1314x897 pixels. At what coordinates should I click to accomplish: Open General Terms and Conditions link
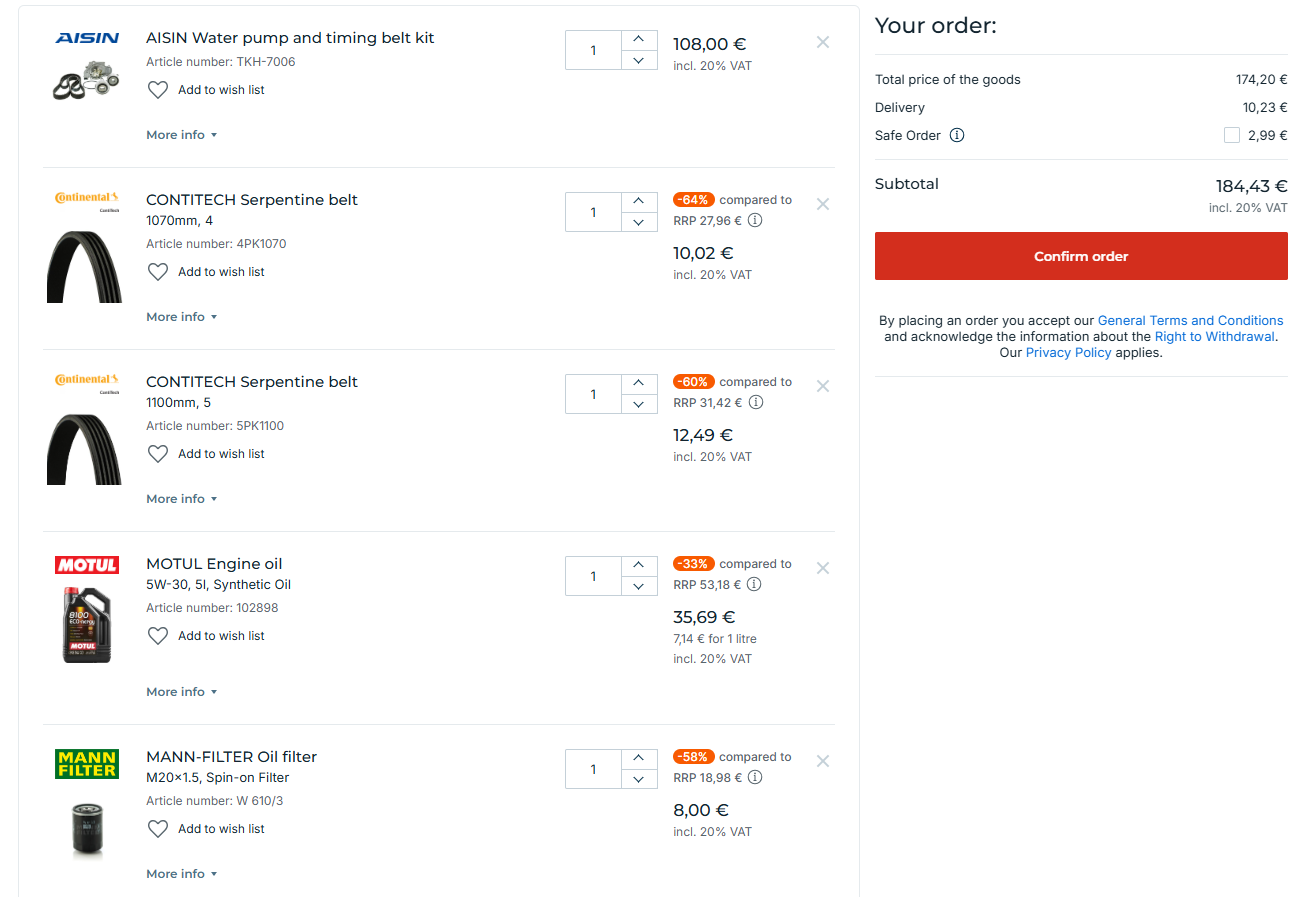[x=1190, y=321]
